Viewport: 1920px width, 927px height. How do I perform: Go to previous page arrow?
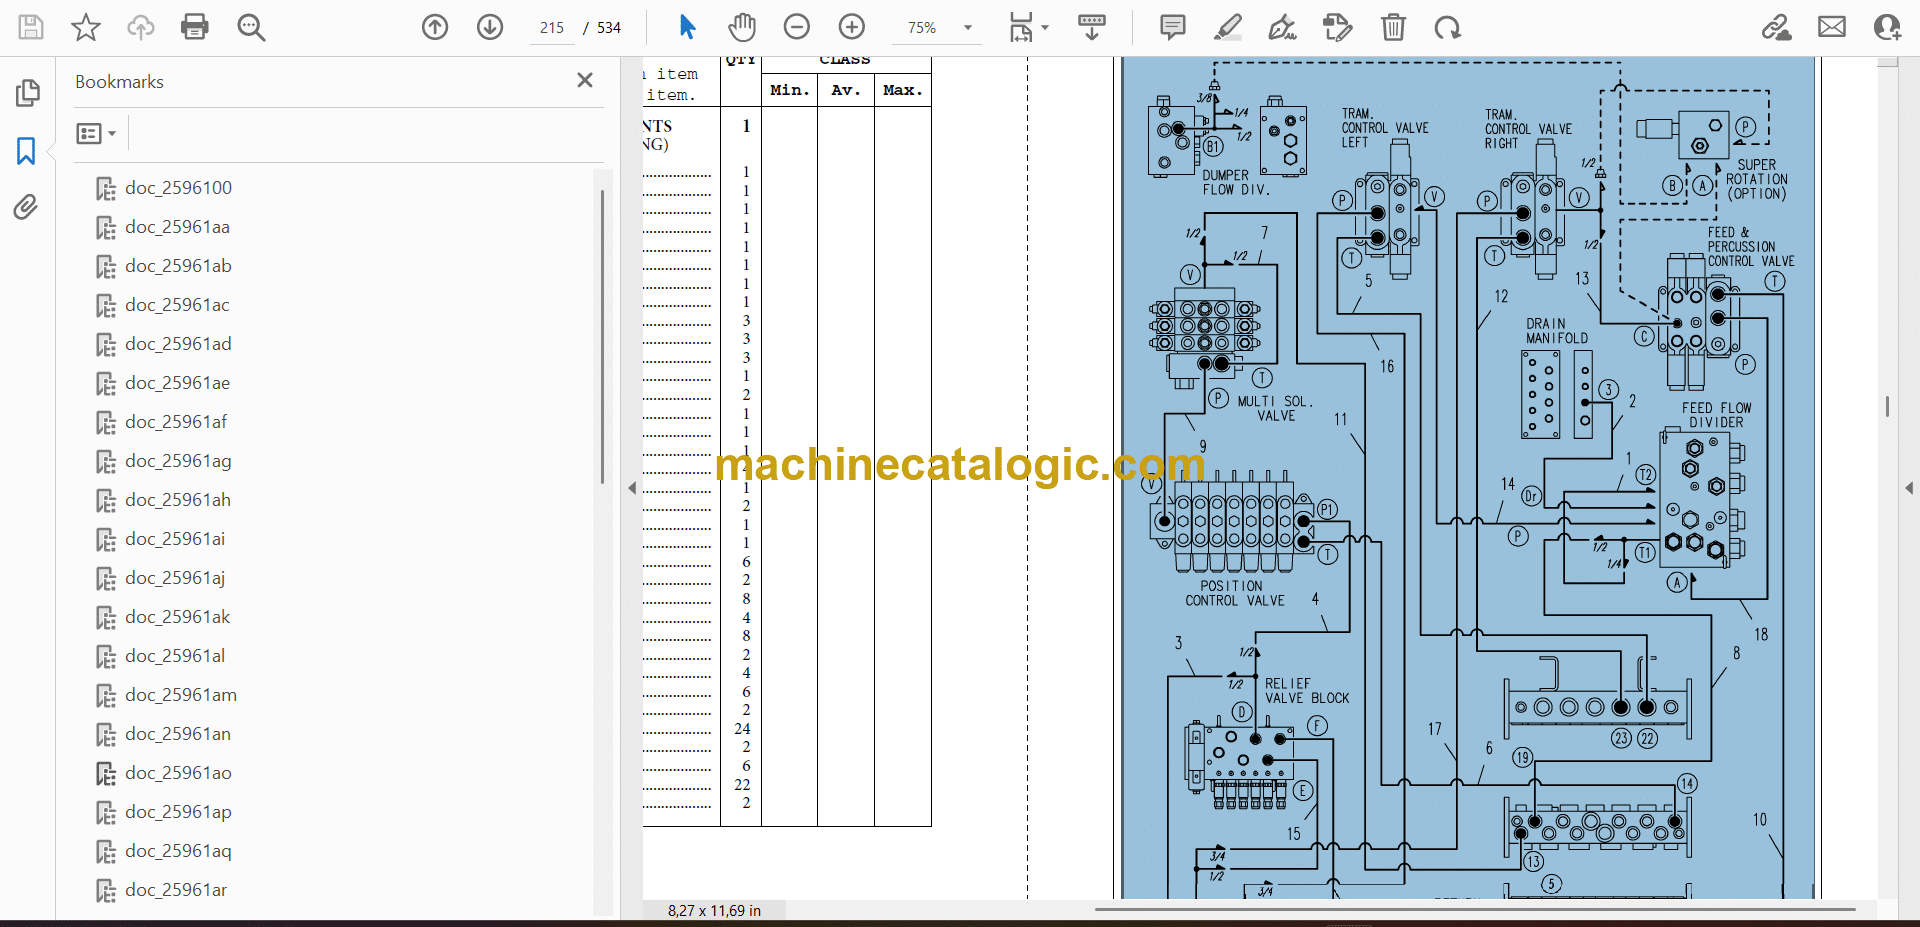tap(435, 27)
